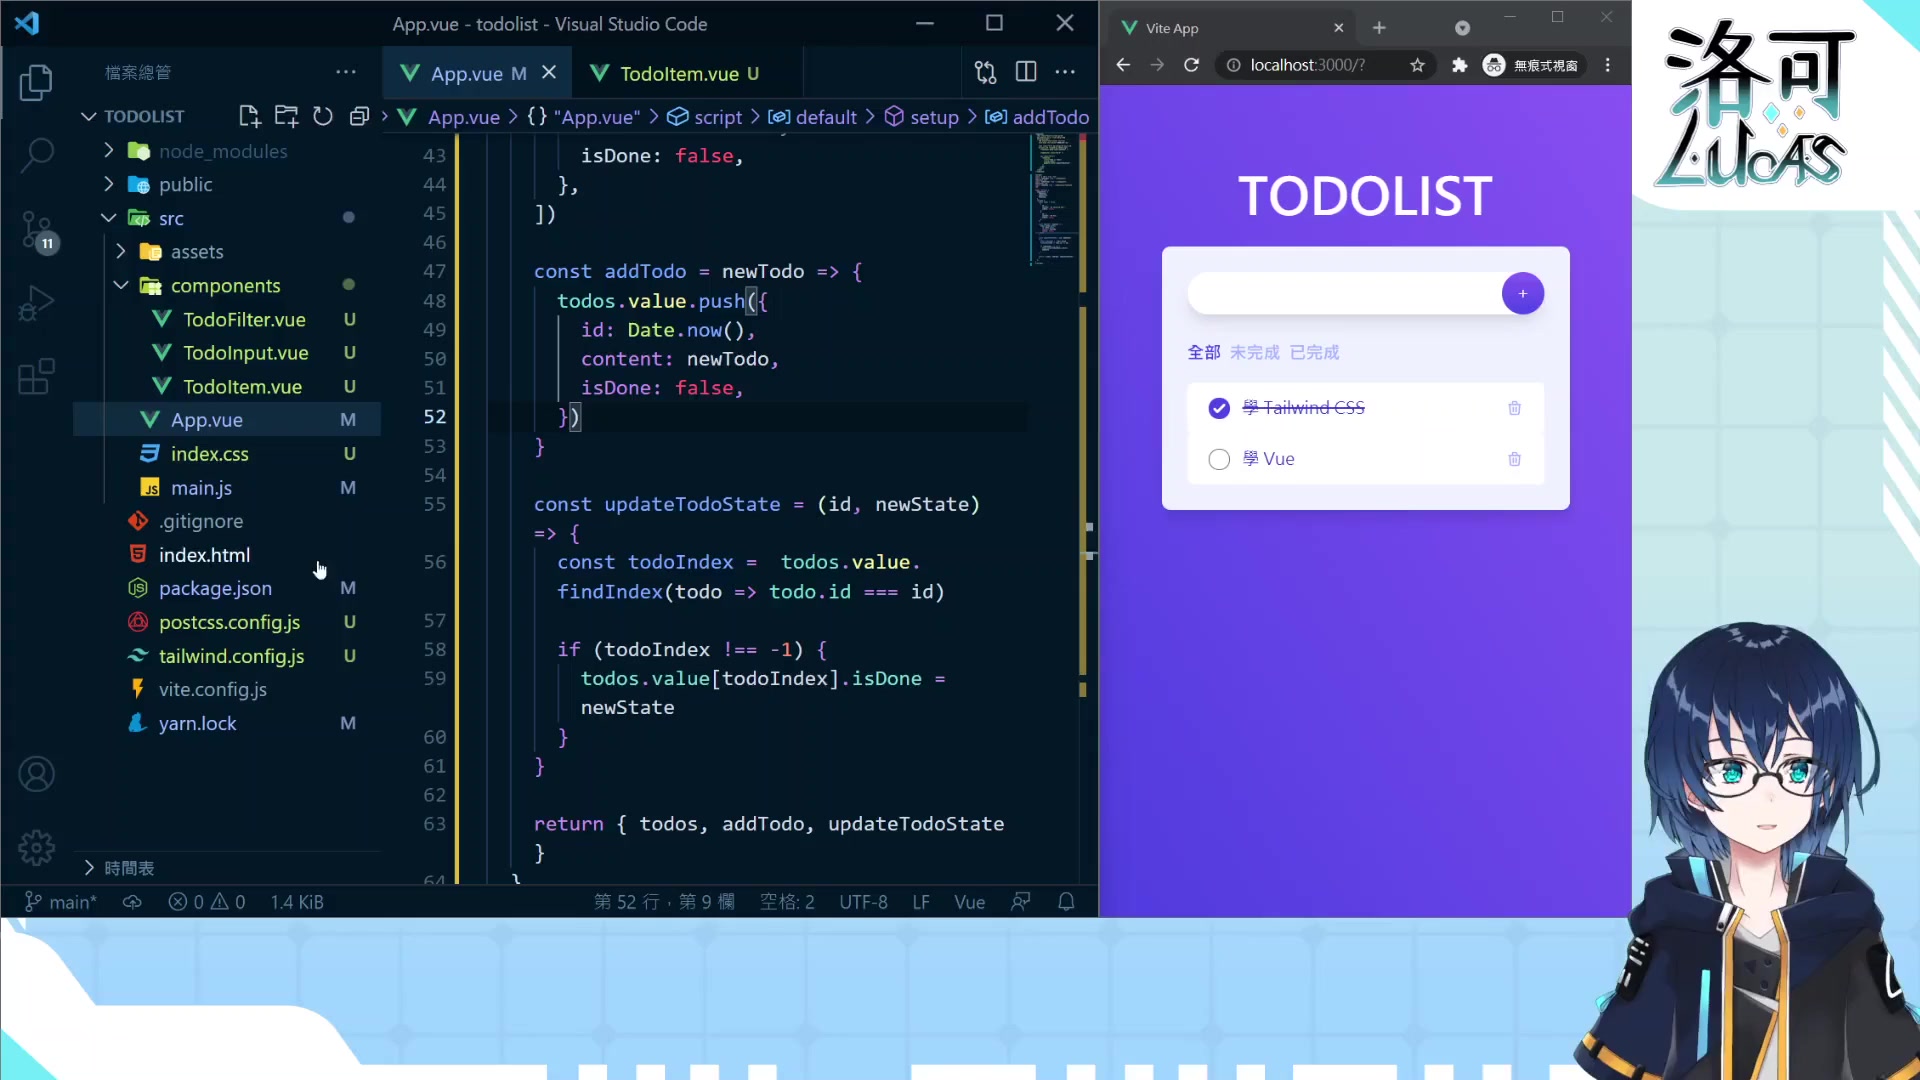
Task: Click the purple add todo button
Action: pyautogui.click(x=1522, y=294)
